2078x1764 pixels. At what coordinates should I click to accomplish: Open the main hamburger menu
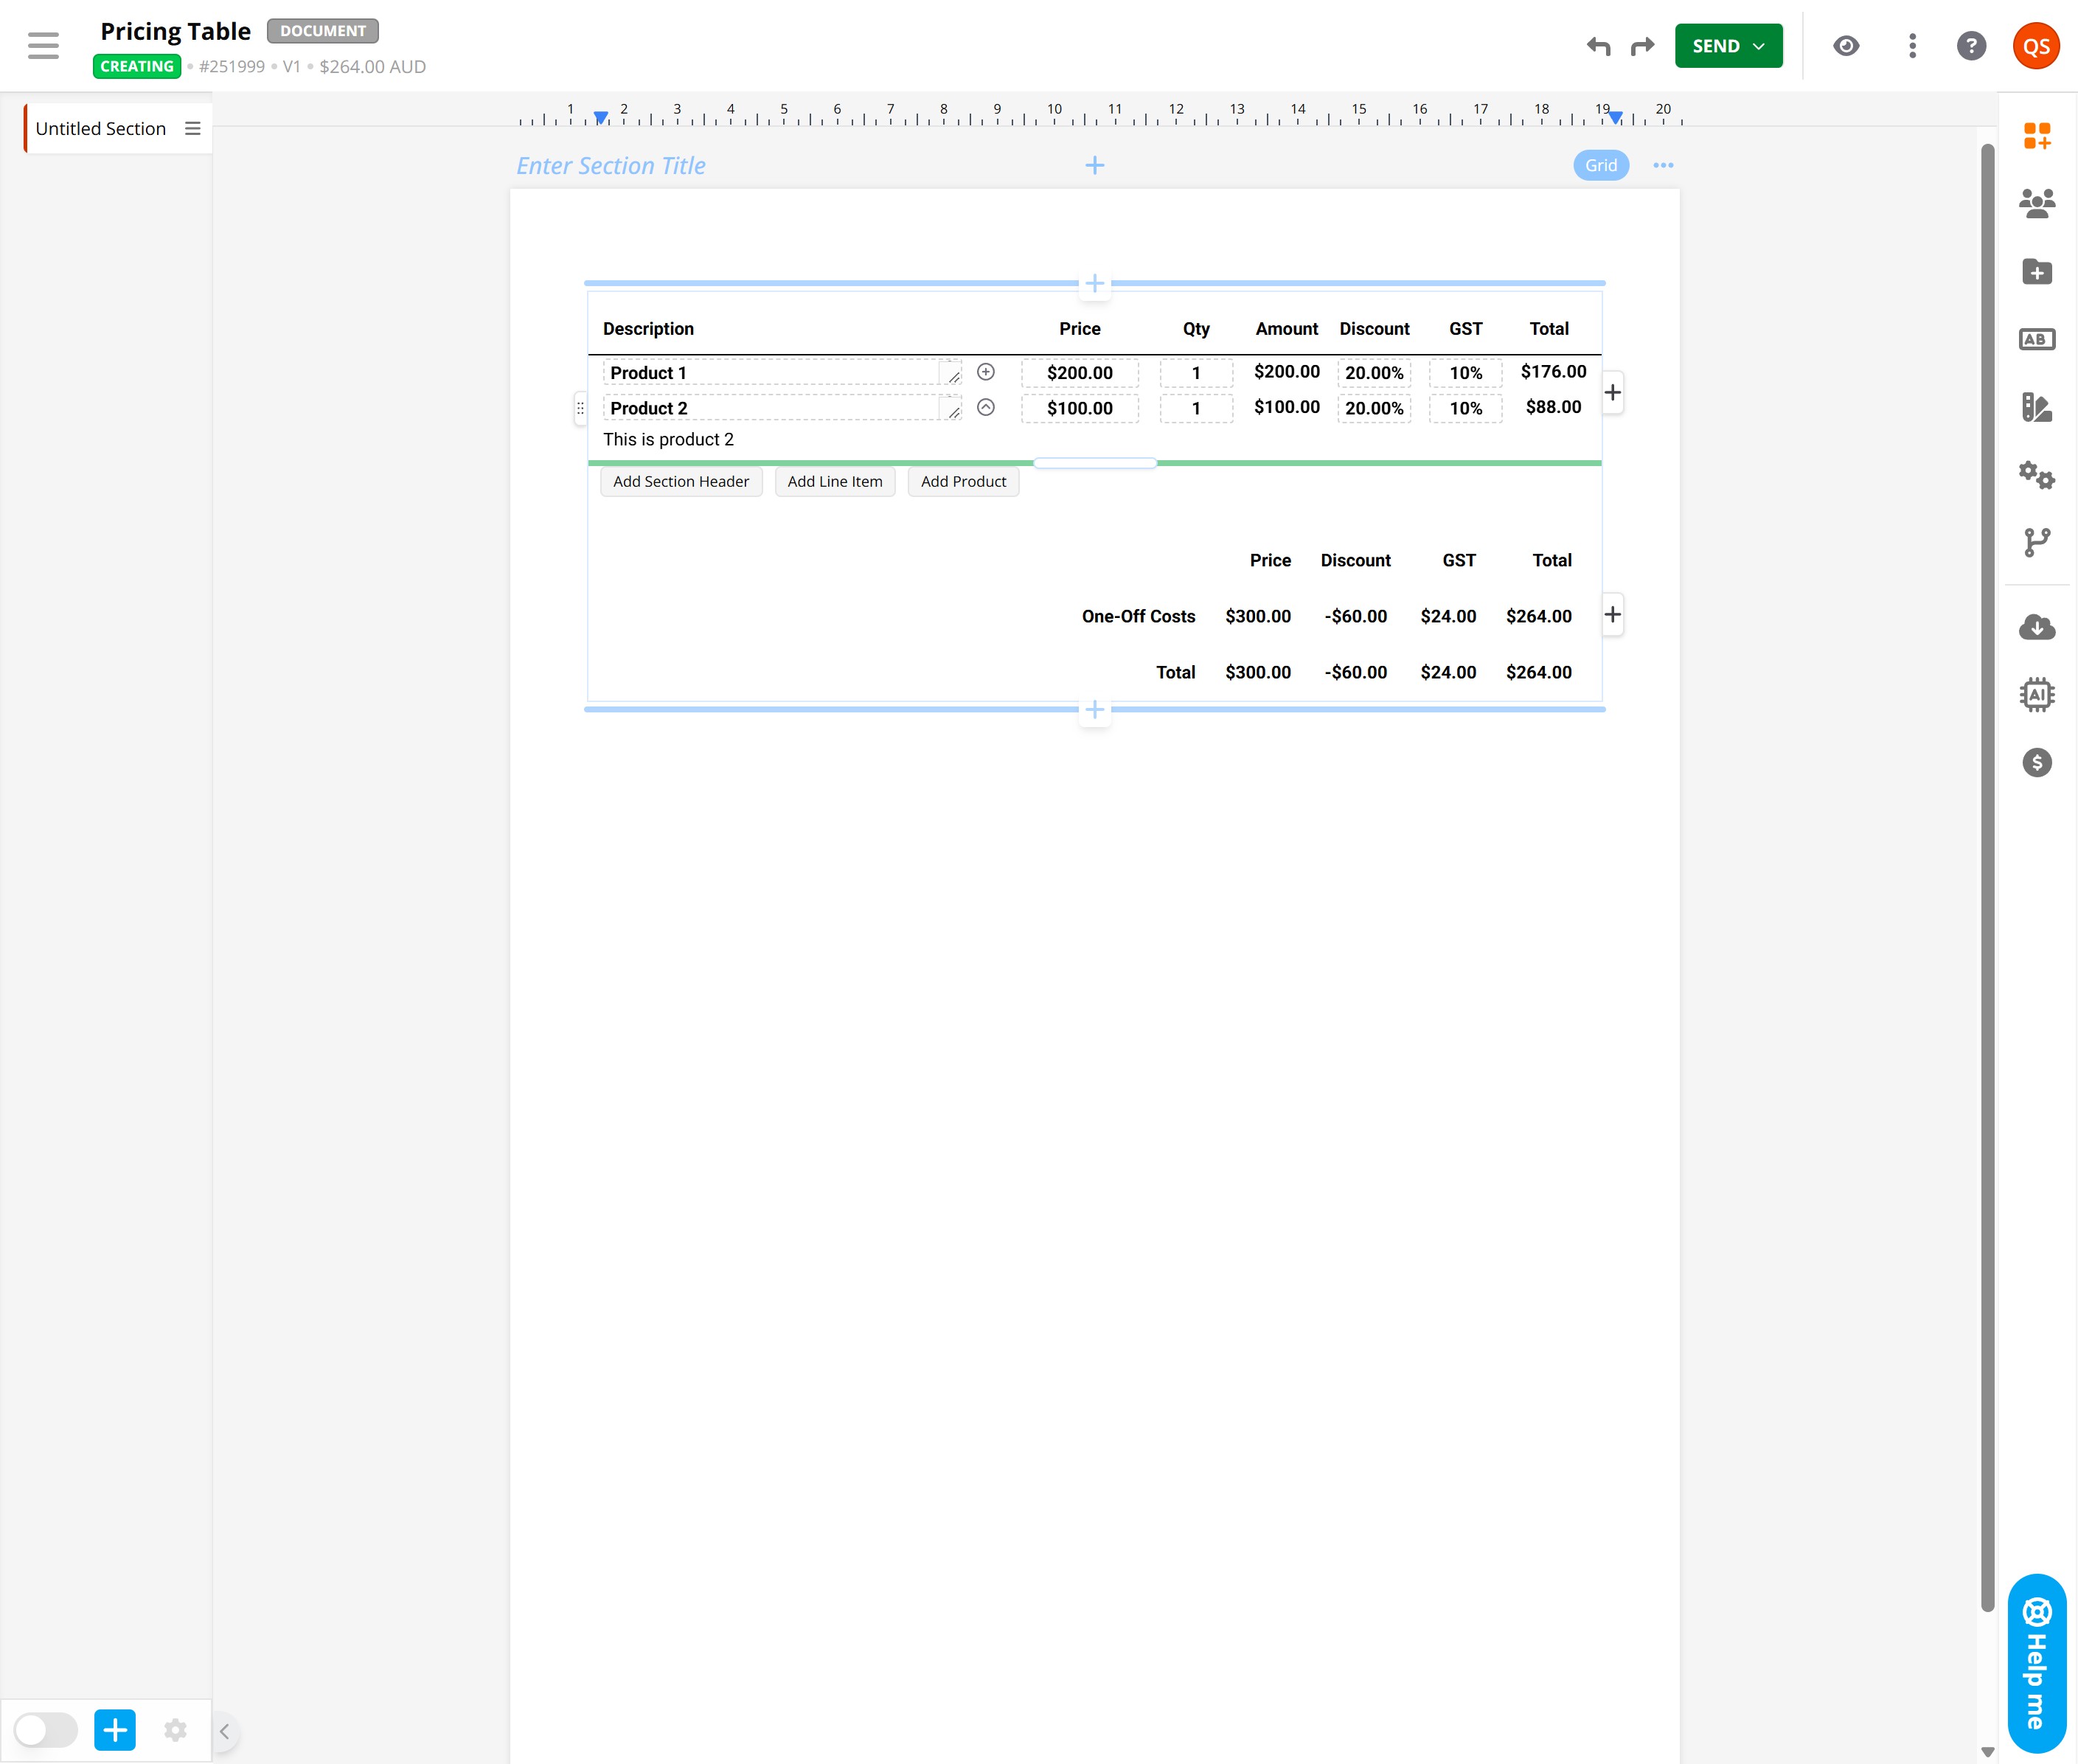[x=43, y=46]
